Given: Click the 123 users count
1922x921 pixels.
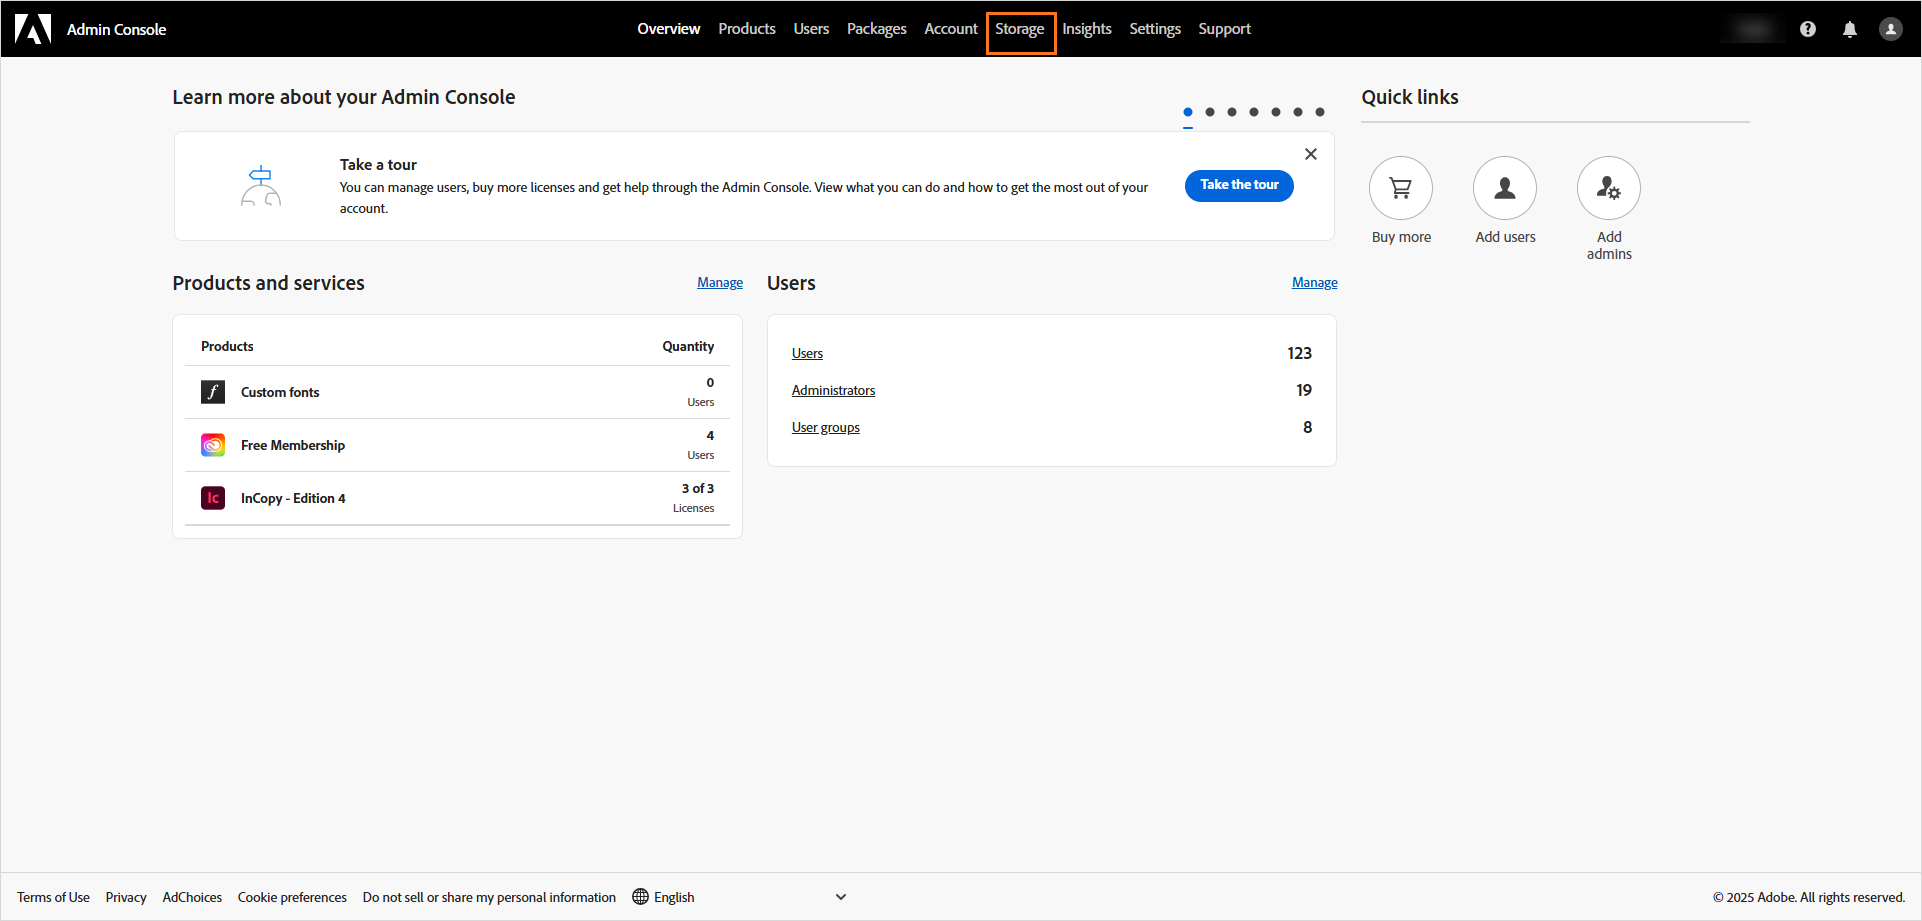Looking at the screenshot, I should click(x=1299, y=353).
